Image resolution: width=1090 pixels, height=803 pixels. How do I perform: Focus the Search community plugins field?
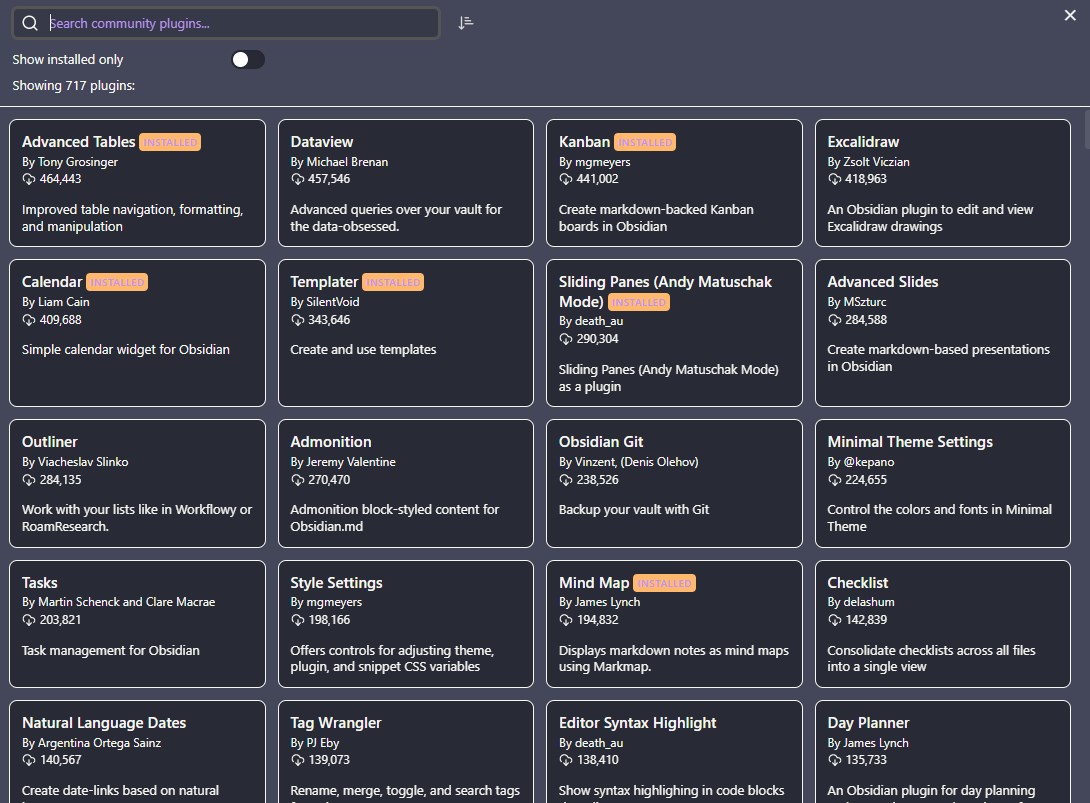click(x=226, y=23)
